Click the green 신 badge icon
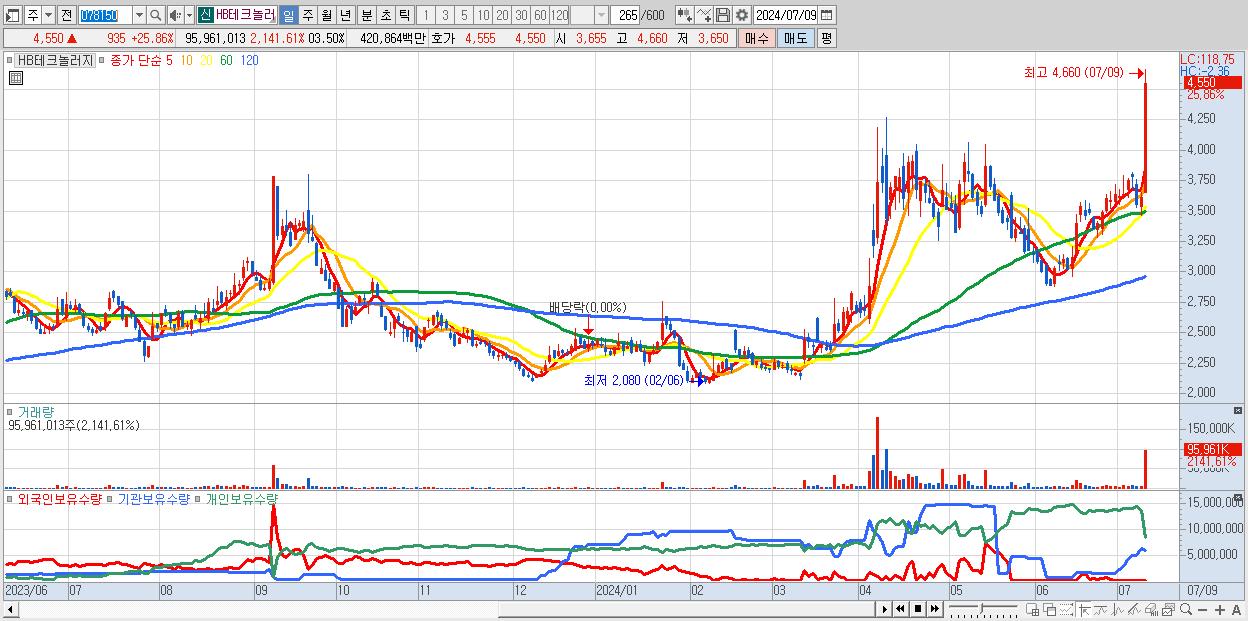 [x=205, y=15]
